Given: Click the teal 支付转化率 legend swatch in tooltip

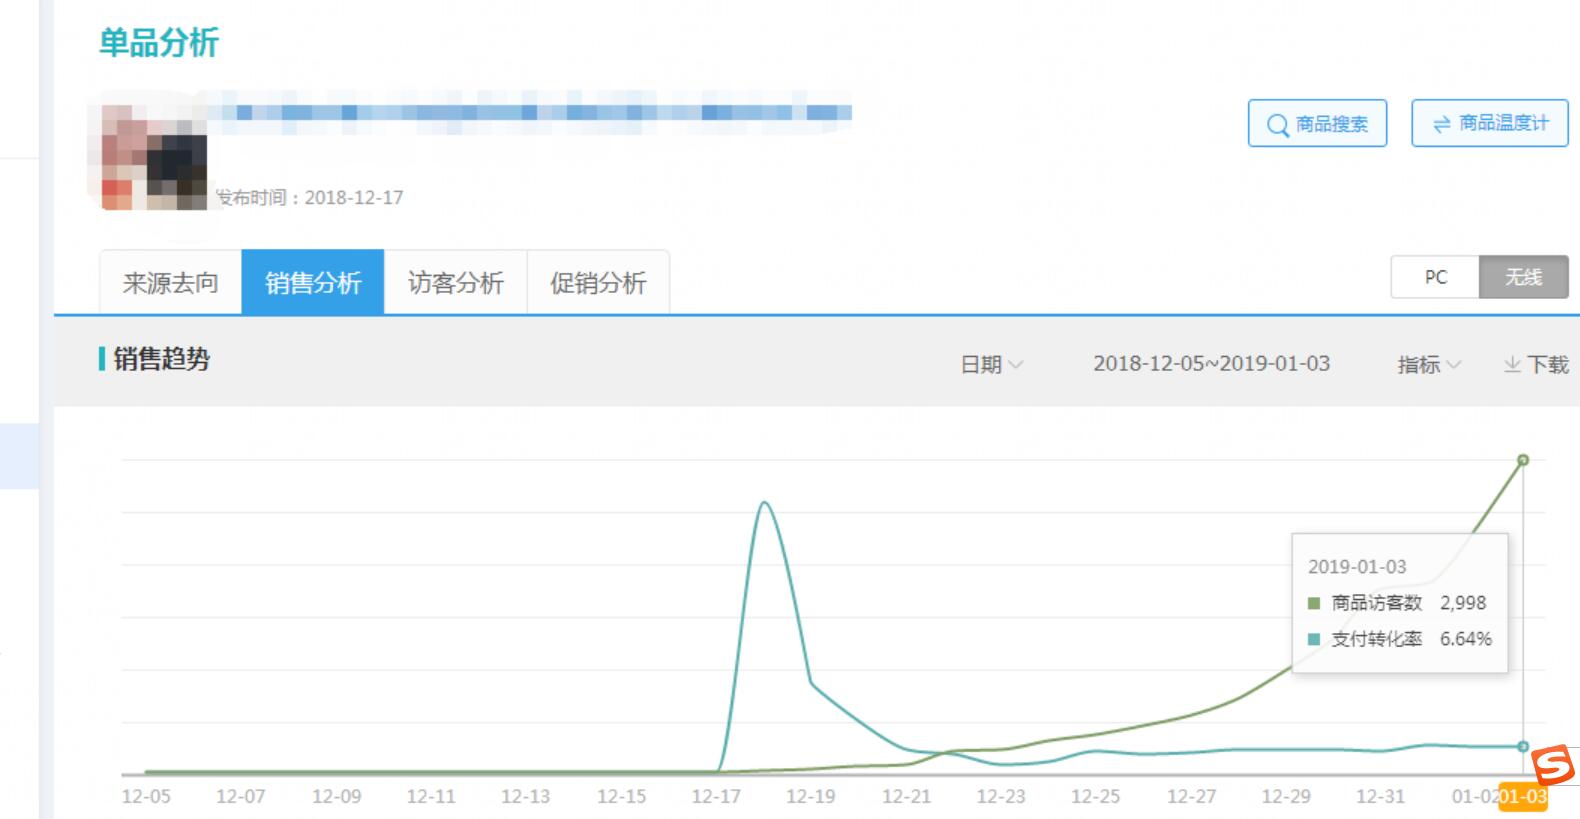Looking at the screenshot, I should (x=1313, y=639).
